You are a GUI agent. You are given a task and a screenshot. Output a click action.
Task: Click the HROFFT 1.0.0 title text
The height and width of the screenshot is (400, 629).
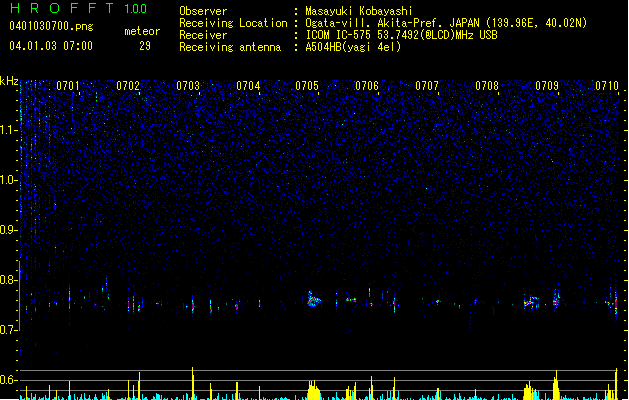(79, 8)
